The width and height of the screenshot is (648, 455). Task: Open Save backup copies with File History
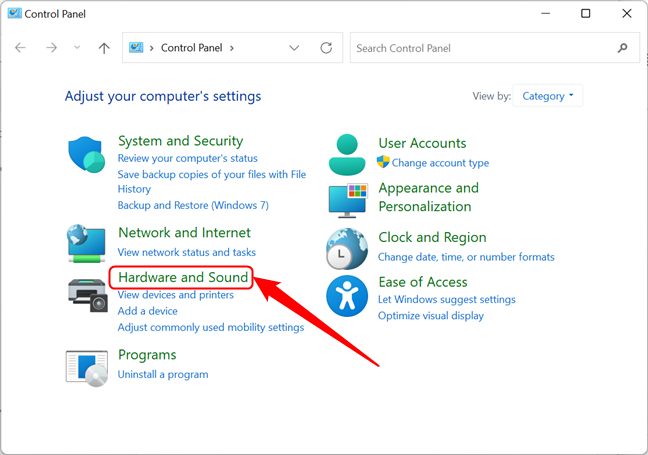click(212, 181)
